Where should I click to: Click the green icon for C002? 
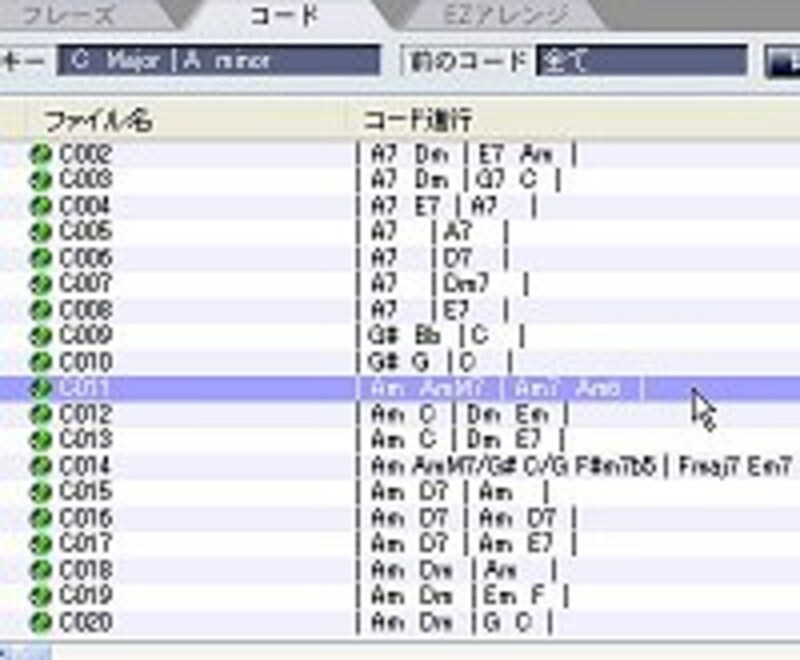coord(40,154)
